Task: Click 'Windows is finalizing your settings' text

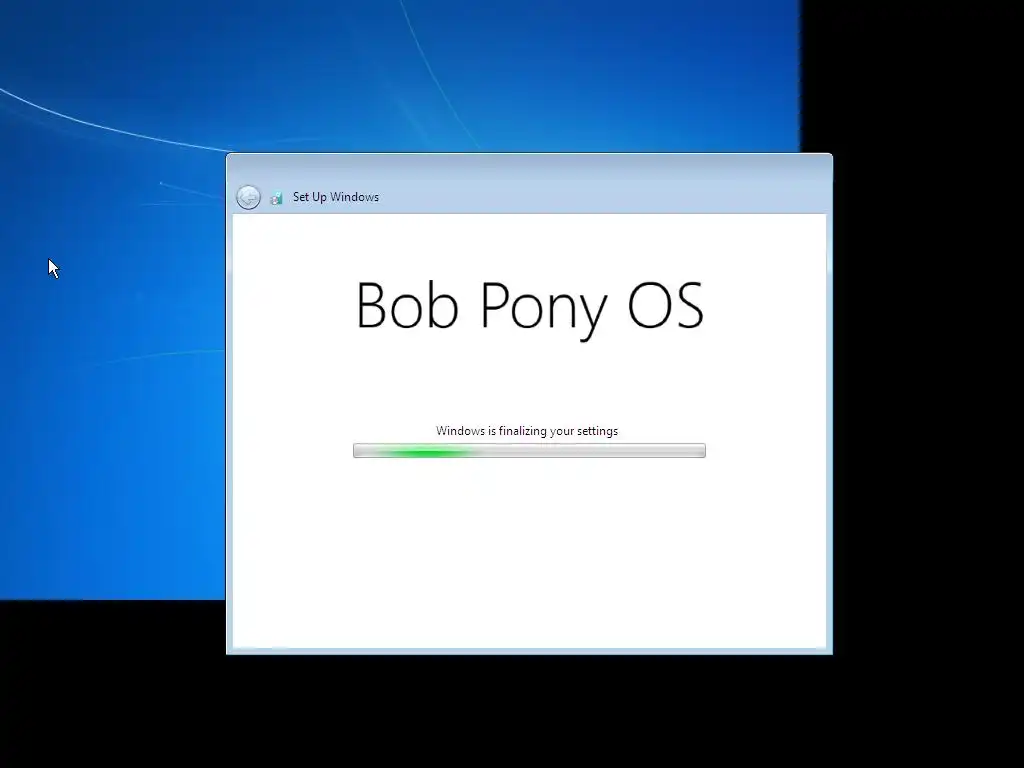Action: [x=527, y=431]
